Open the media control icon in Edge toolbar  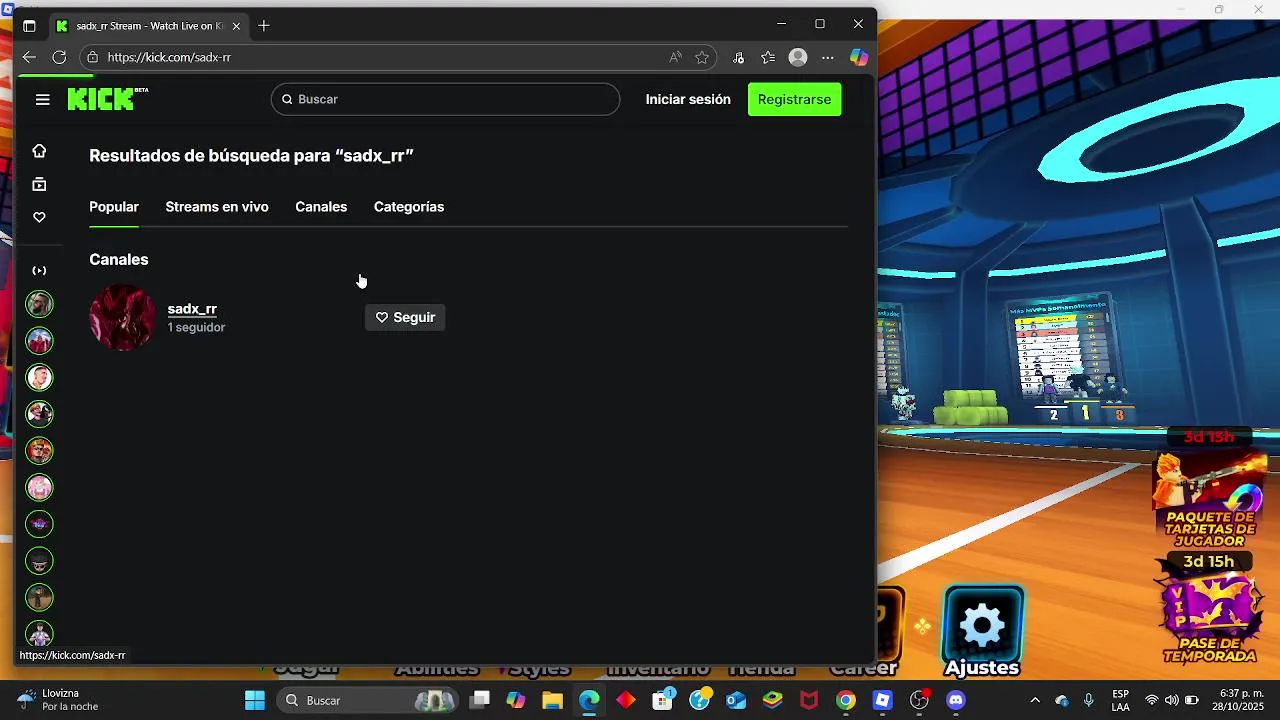tap(738, 57)
